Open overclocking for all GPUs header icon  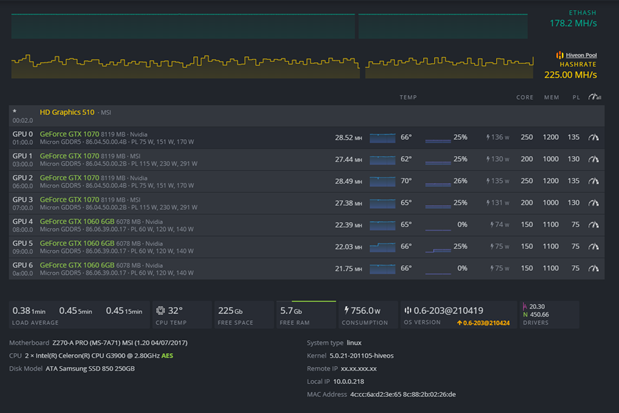[595, 97]
